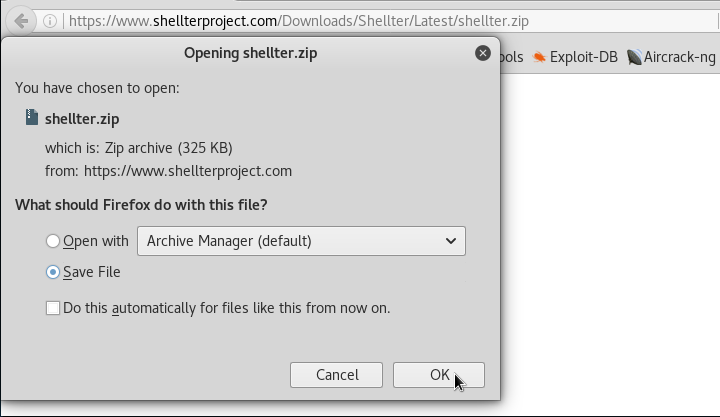Click the shellter.zip archive file icon
The image size is (720, 417).
point(32,117)
